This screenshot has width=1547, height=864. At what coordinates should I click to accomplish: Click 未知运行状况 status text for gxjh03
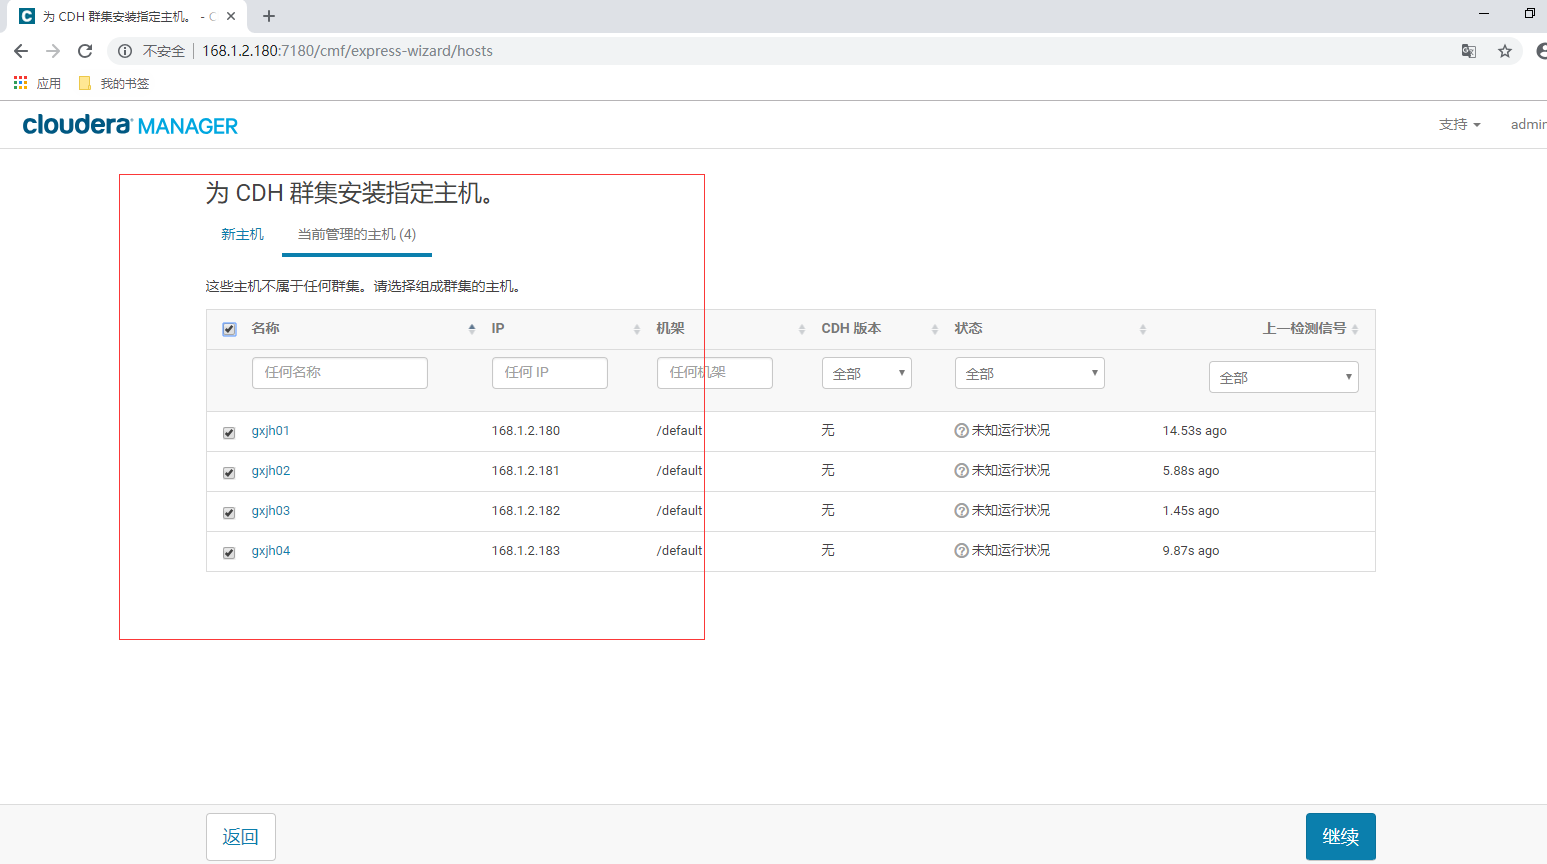1011,510
